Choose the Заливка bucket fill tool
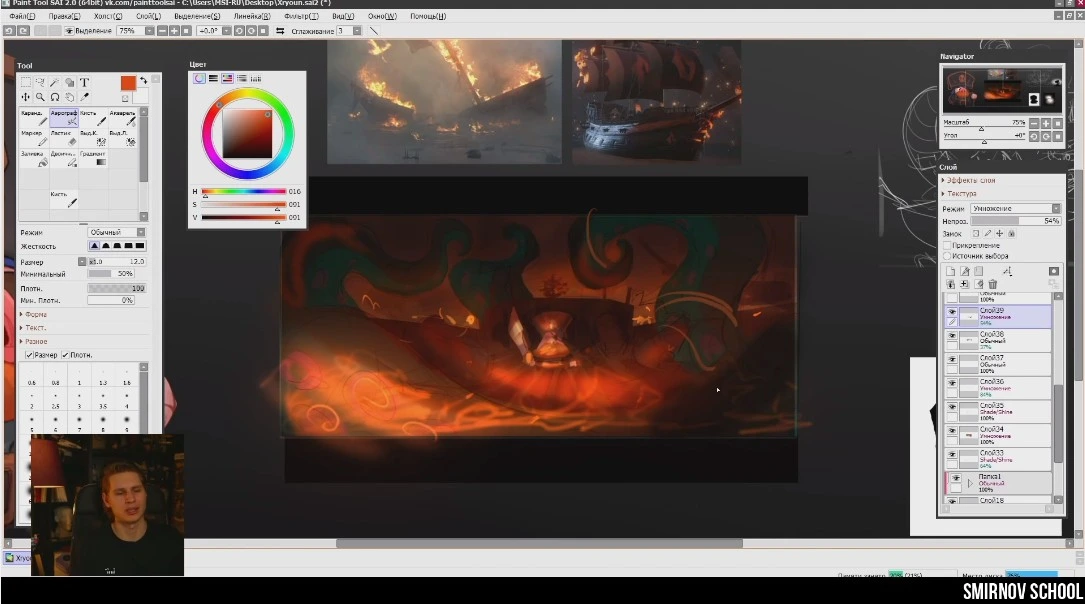Image resolution: width=1085 pixels, height=604 pixels. click(x=33, y=160)
